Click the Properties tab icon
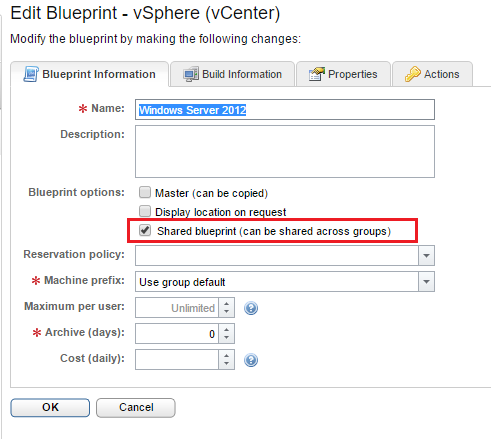This screenshot has height=439, width=491. tap(317, 74)
